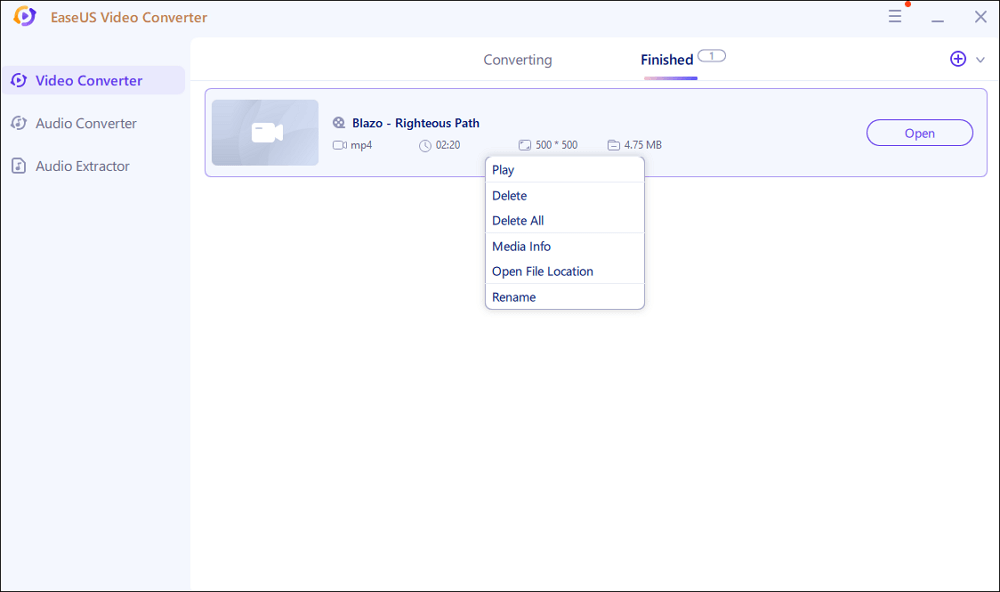
Task: Open the hamburger menu in title bar
Action: point(895,17)
